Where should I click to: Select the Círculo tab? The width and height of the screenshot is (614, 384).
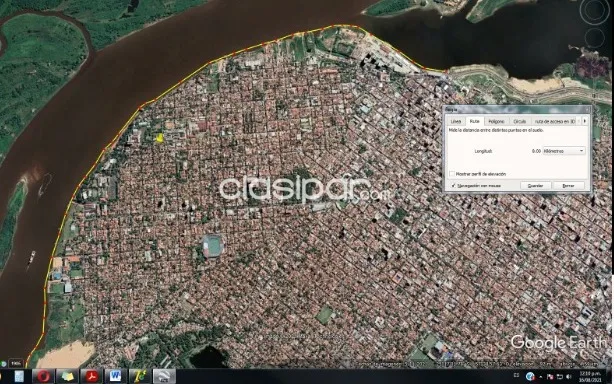520,121
